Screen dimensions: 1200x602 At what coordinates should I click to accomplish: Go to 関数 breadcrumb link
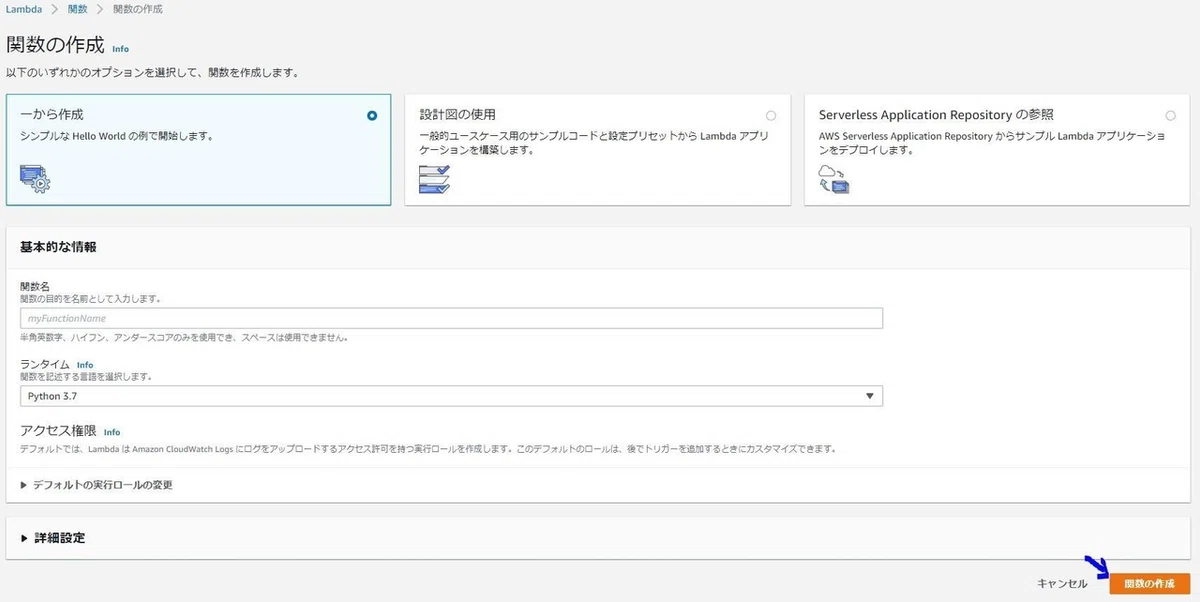(78, 9)
